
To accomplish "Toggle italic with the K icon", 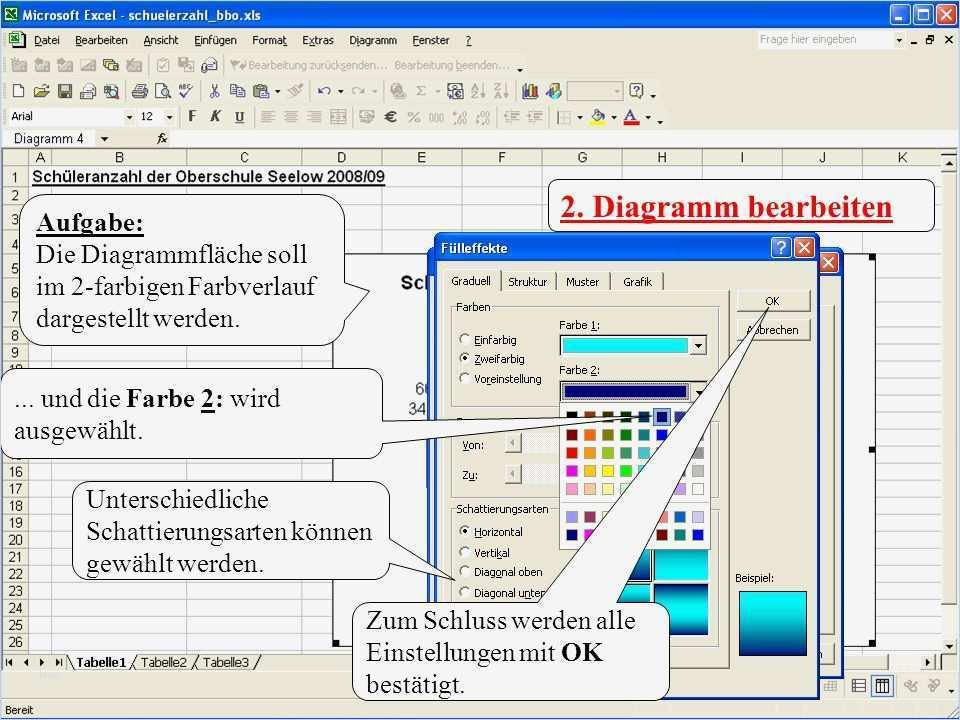I will point(216,116).
